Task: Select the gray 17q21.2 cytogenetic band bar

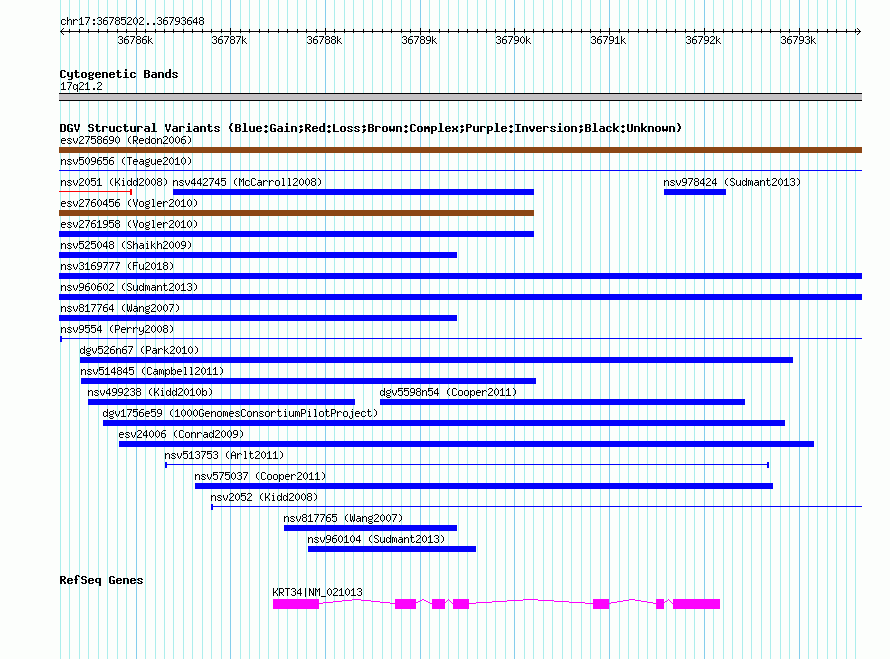Action: pyautogui.click(x=460, y=97)
